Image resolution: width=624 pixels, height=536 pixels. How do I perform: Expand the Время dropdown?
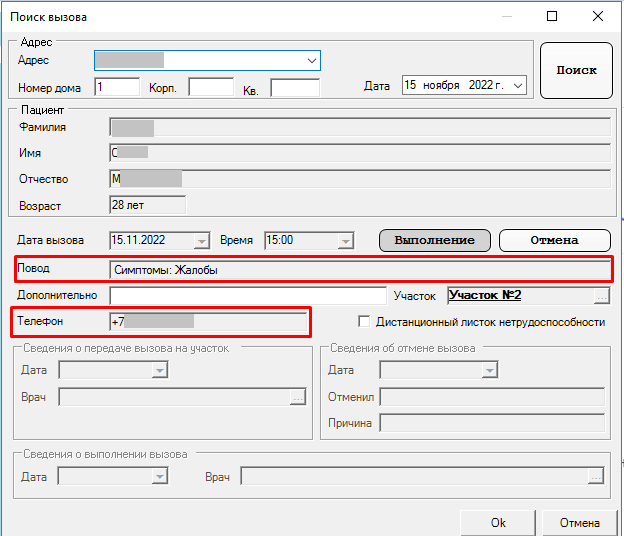coord(346,241)
